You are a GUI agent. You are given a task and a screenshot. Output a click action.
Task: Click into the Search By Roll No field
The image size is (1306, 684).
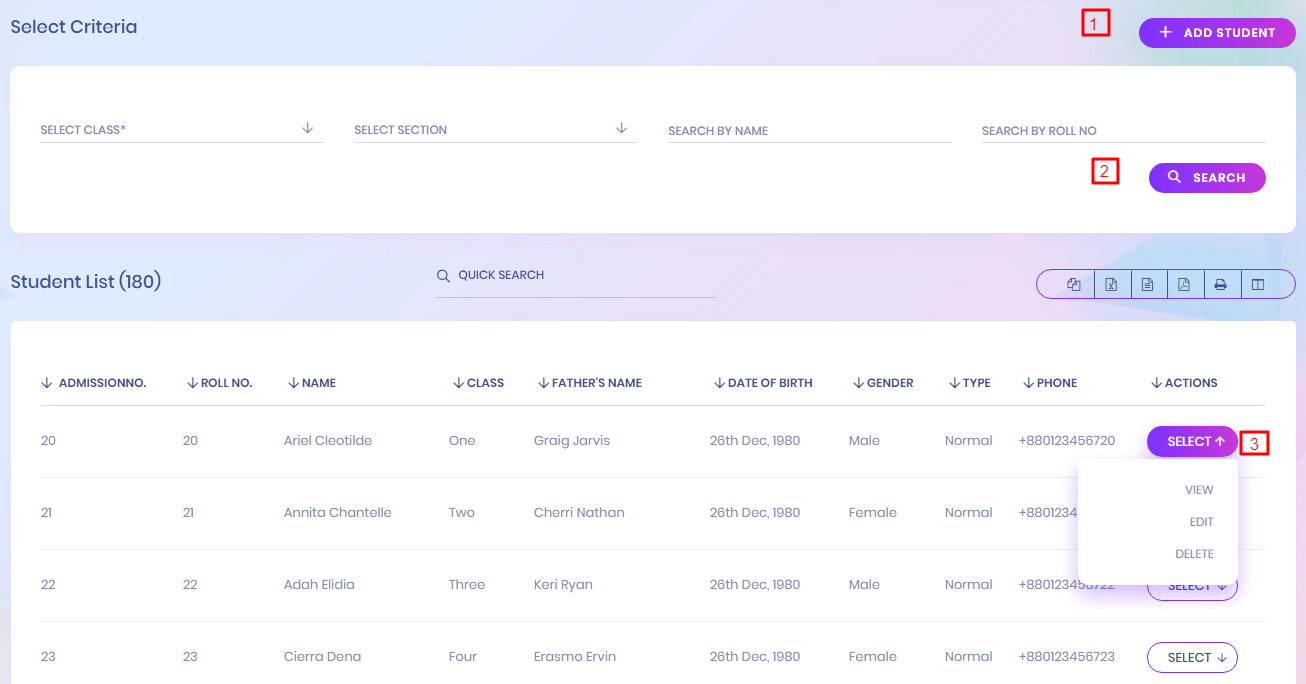[x=1123, y=131]
